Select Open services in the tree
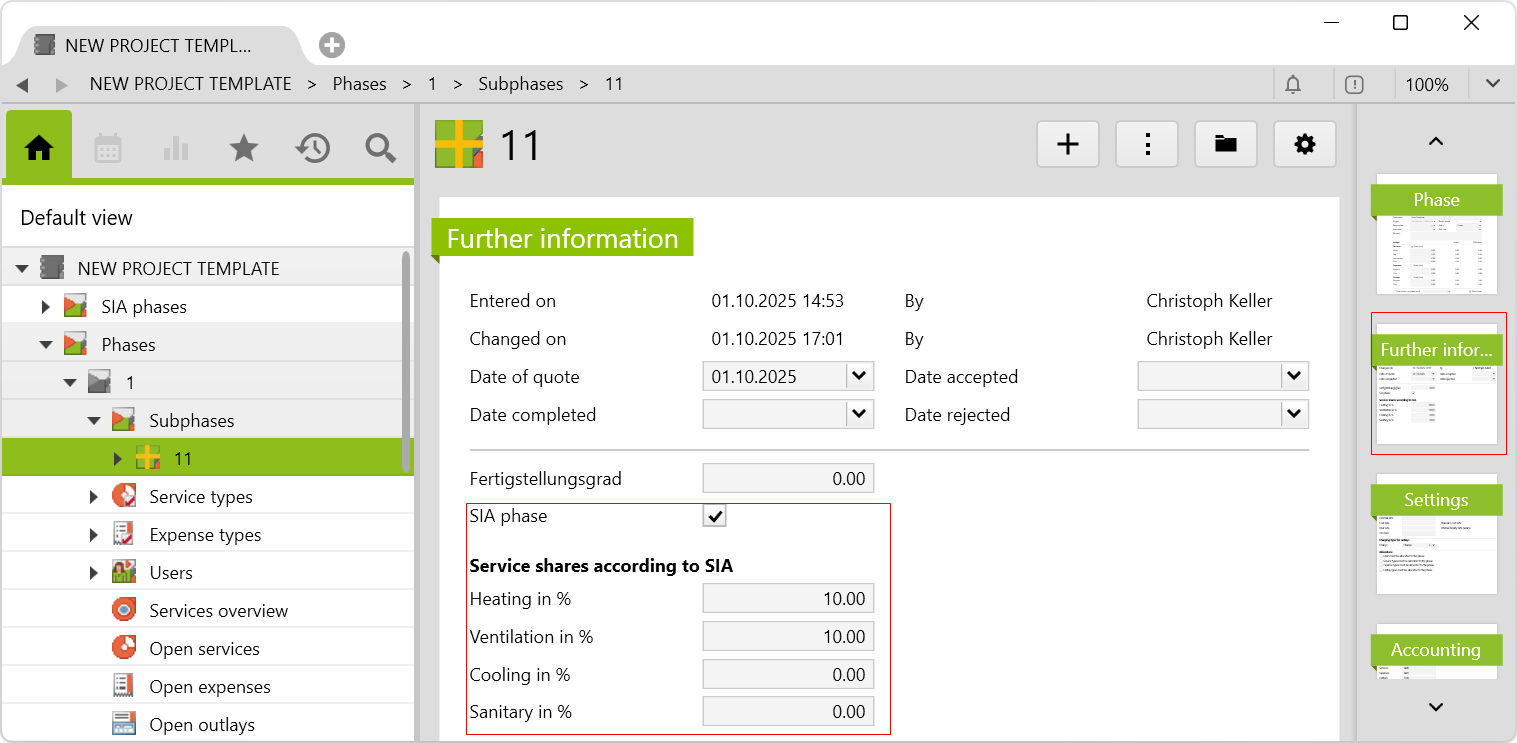Image resolution: width=1517 pixels, height=743 pixels. [x=204, y=649]
